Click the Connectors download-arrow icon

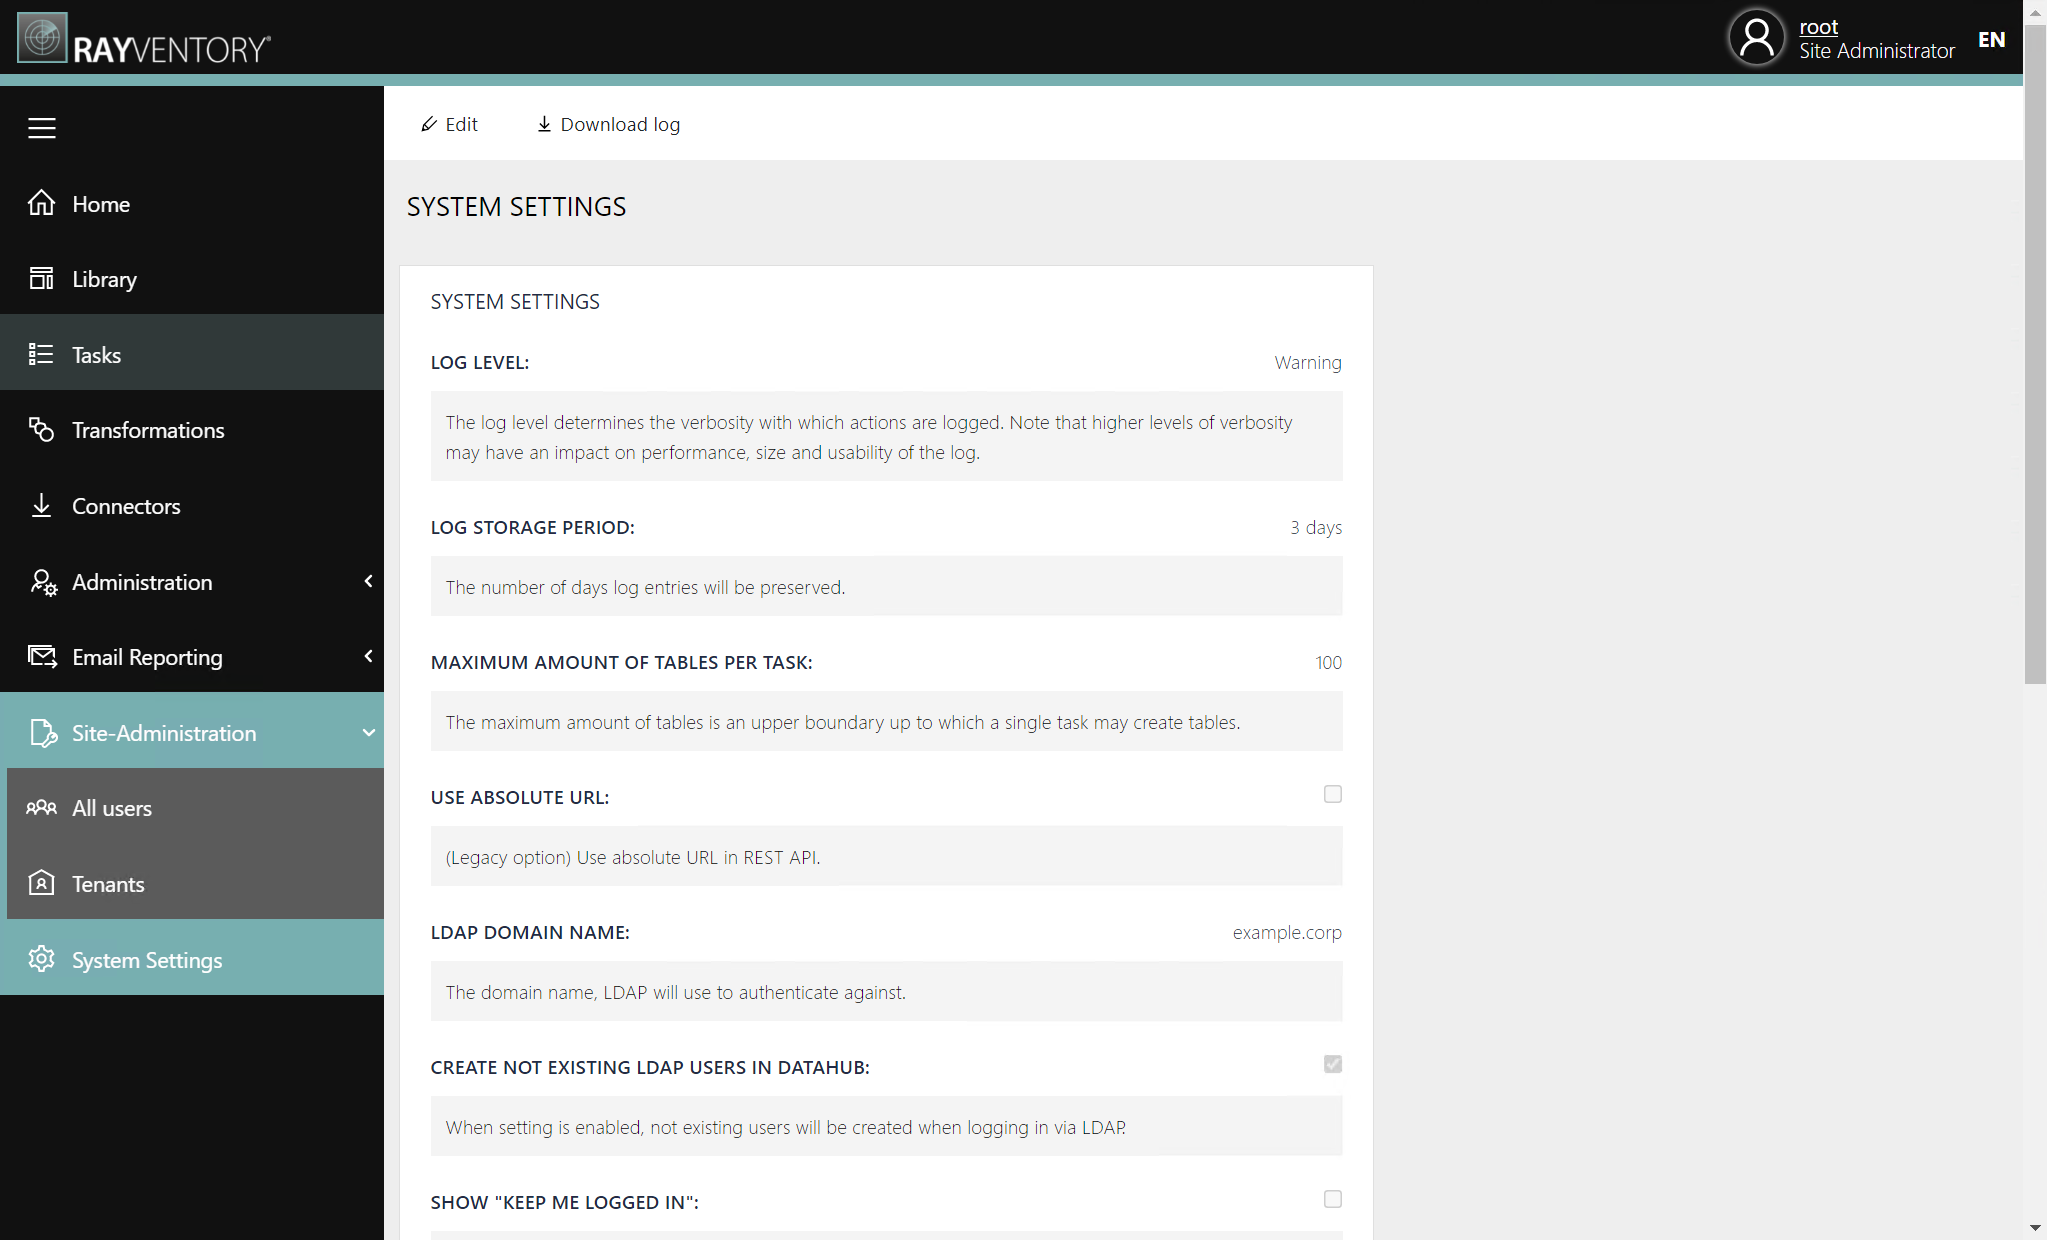[x=41, y=505]
